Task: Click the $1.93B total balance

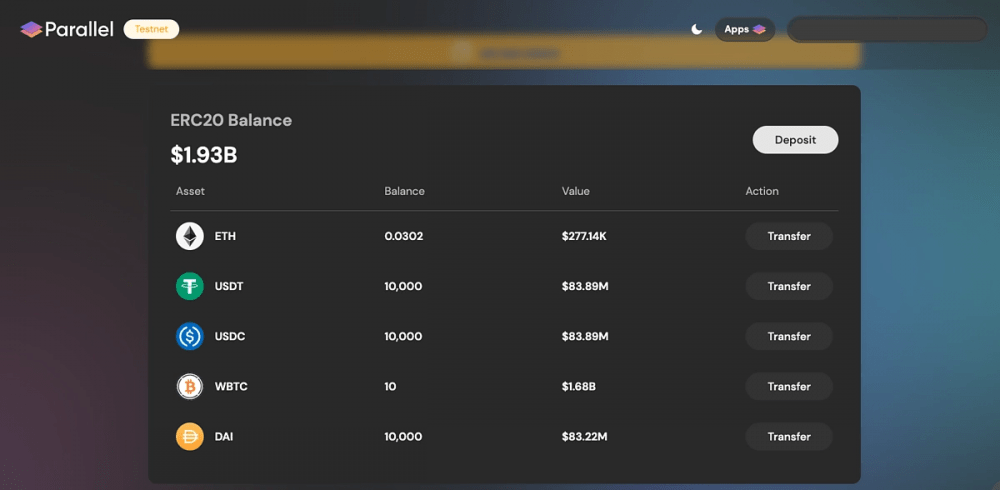Action: click(x=204, y=155)
